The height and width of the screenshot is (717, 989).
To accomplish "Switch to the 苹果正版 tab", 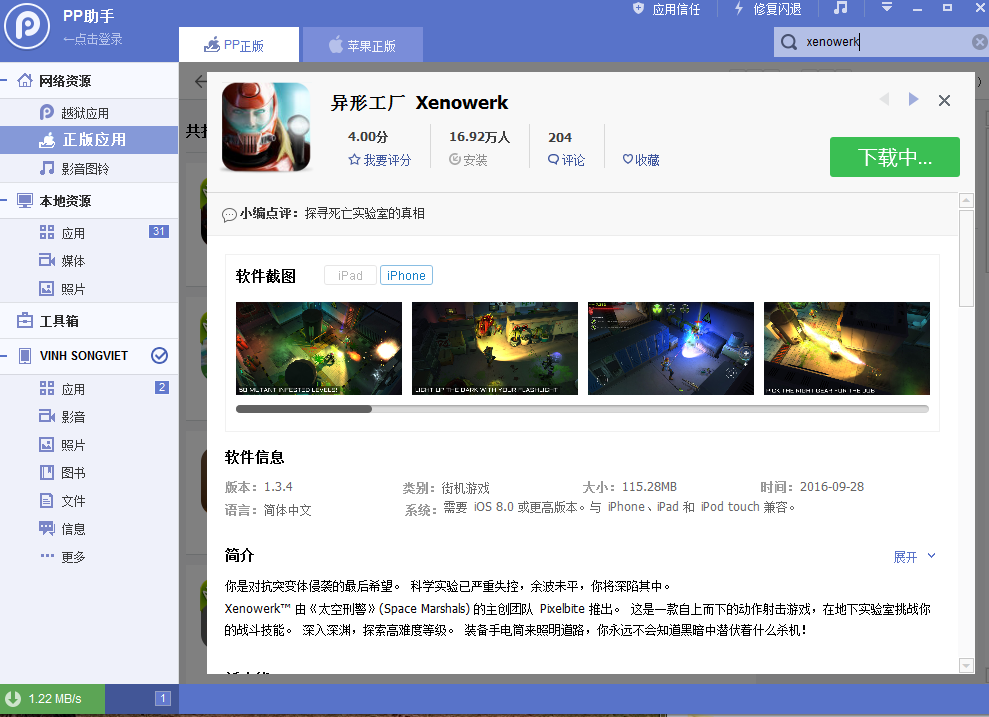I will 362,45.
